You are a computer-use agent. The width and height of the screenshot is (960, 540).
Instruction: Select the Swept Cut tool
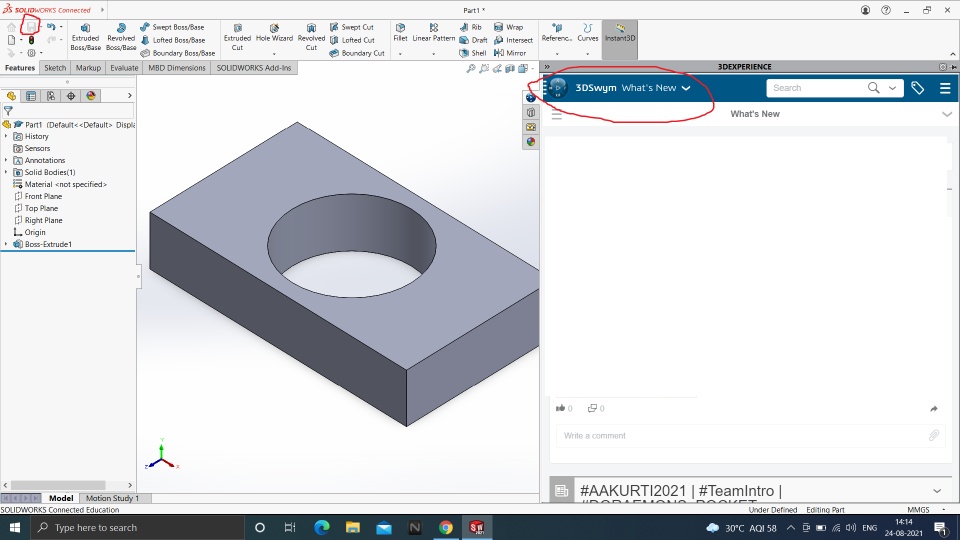351,27
